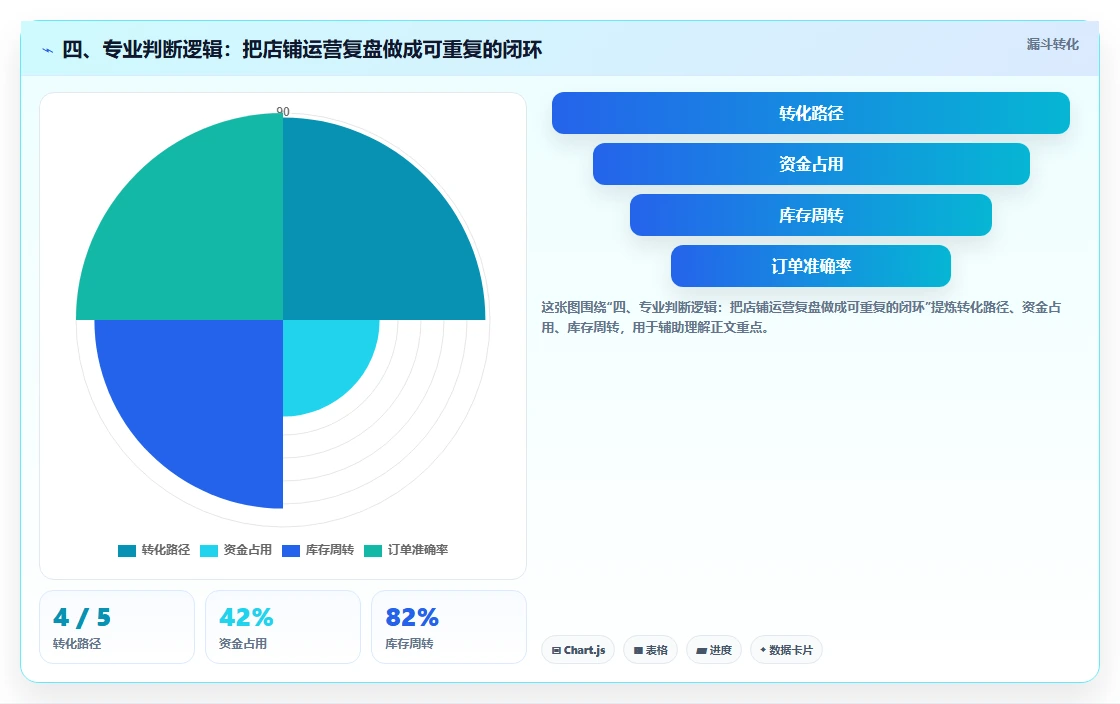Toggle the 库存周转 legend item
The image size is (1120, 704).
tap(318, 550)
